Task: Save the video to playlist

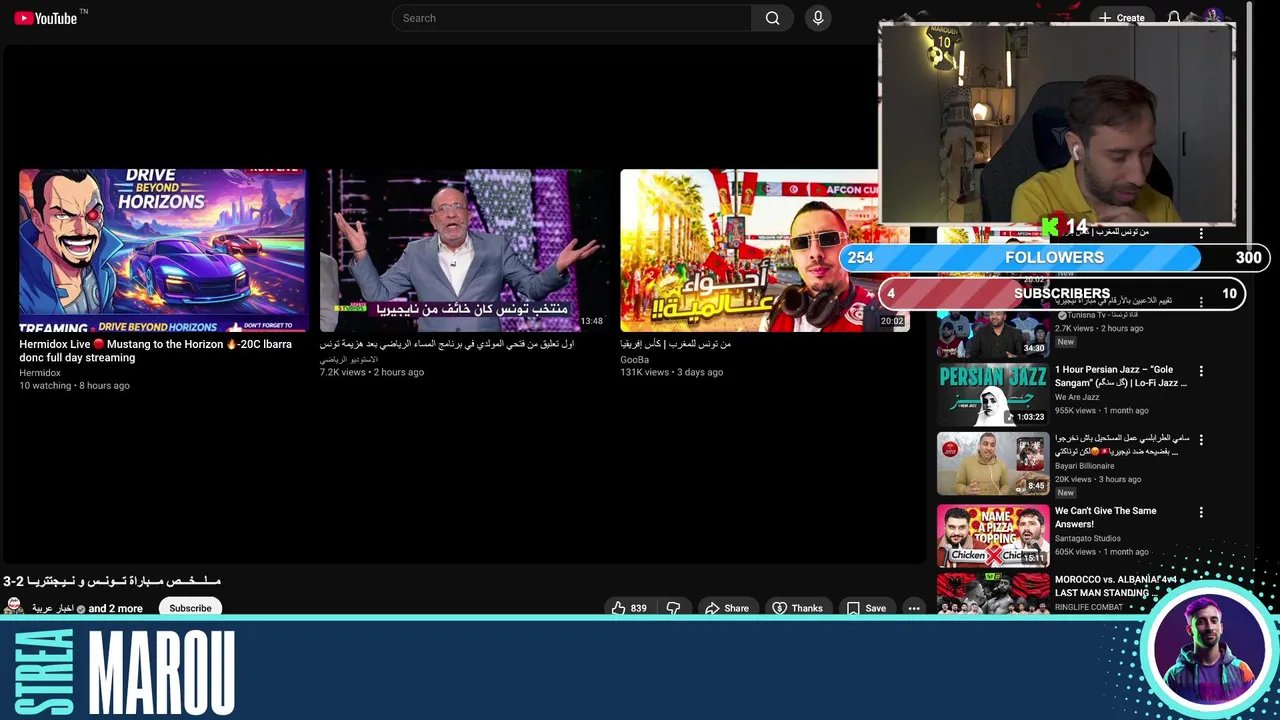Action: coord(866,608)
